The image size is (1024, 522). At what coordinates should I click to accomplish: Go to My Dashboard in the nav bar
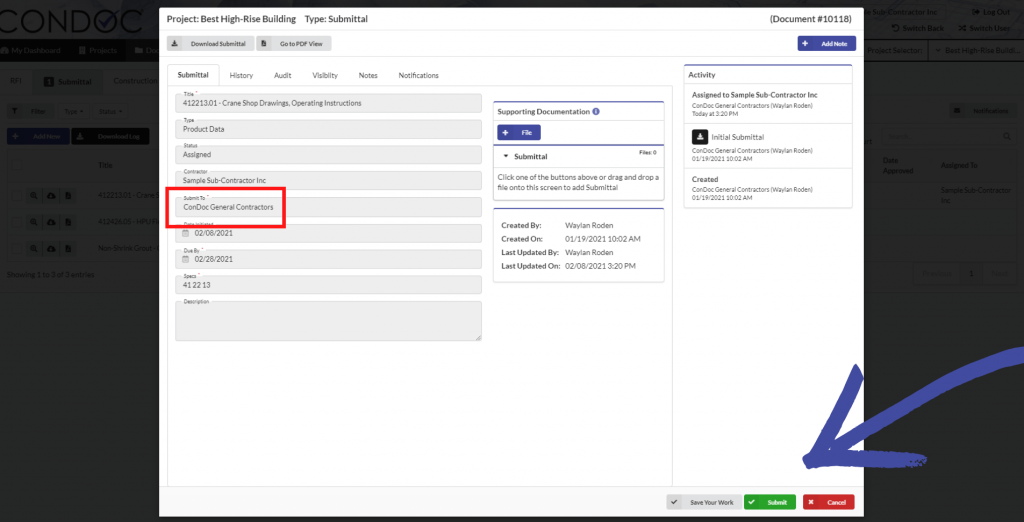(31, 50)
